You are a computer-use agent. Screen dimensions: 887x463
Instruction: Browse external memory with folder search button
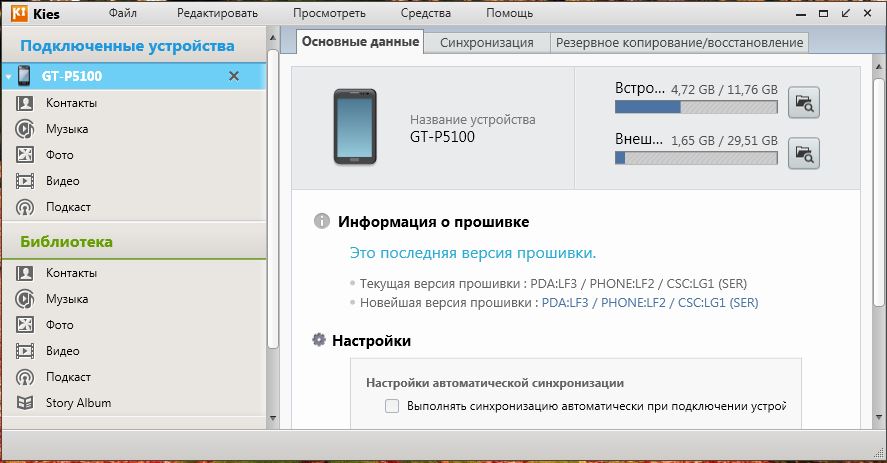[x=804, y=153]
